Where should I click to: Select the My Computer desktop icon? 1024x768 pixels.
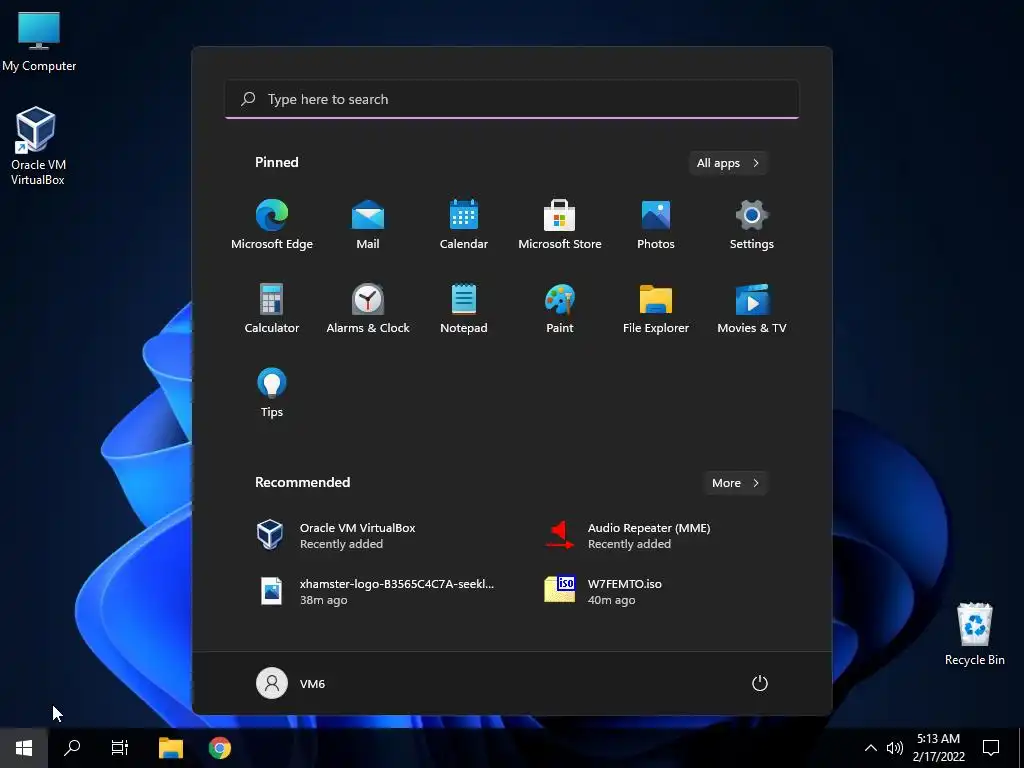(x=39, y=42)
